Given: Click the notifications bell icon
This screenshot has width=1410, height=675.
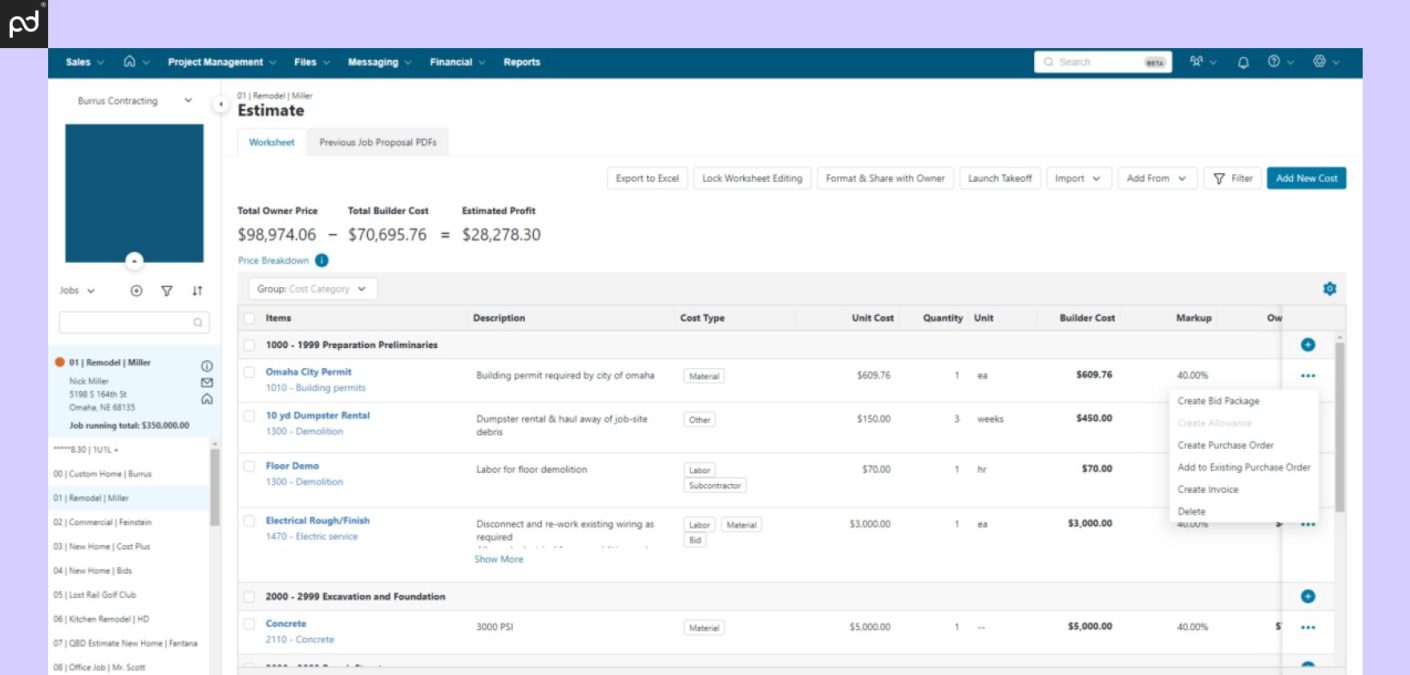Looking at the screenshot, I should click(1243, 62).
